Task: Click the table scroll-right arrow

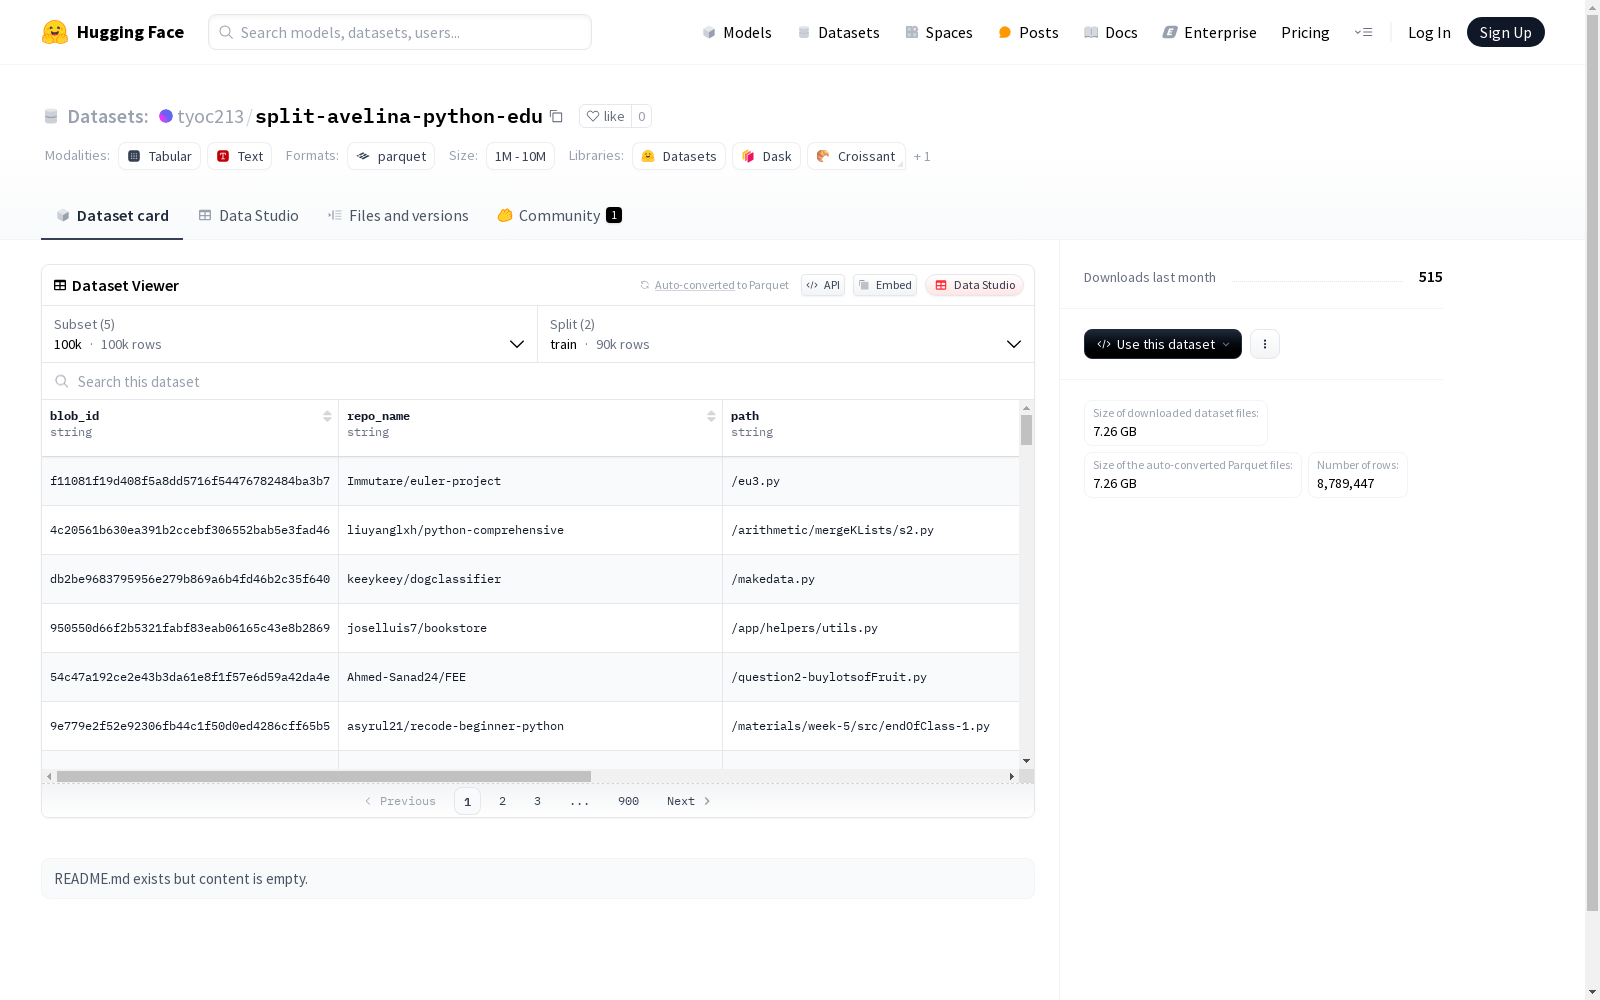Action: pyautogui.click(x=1012, y=776)
